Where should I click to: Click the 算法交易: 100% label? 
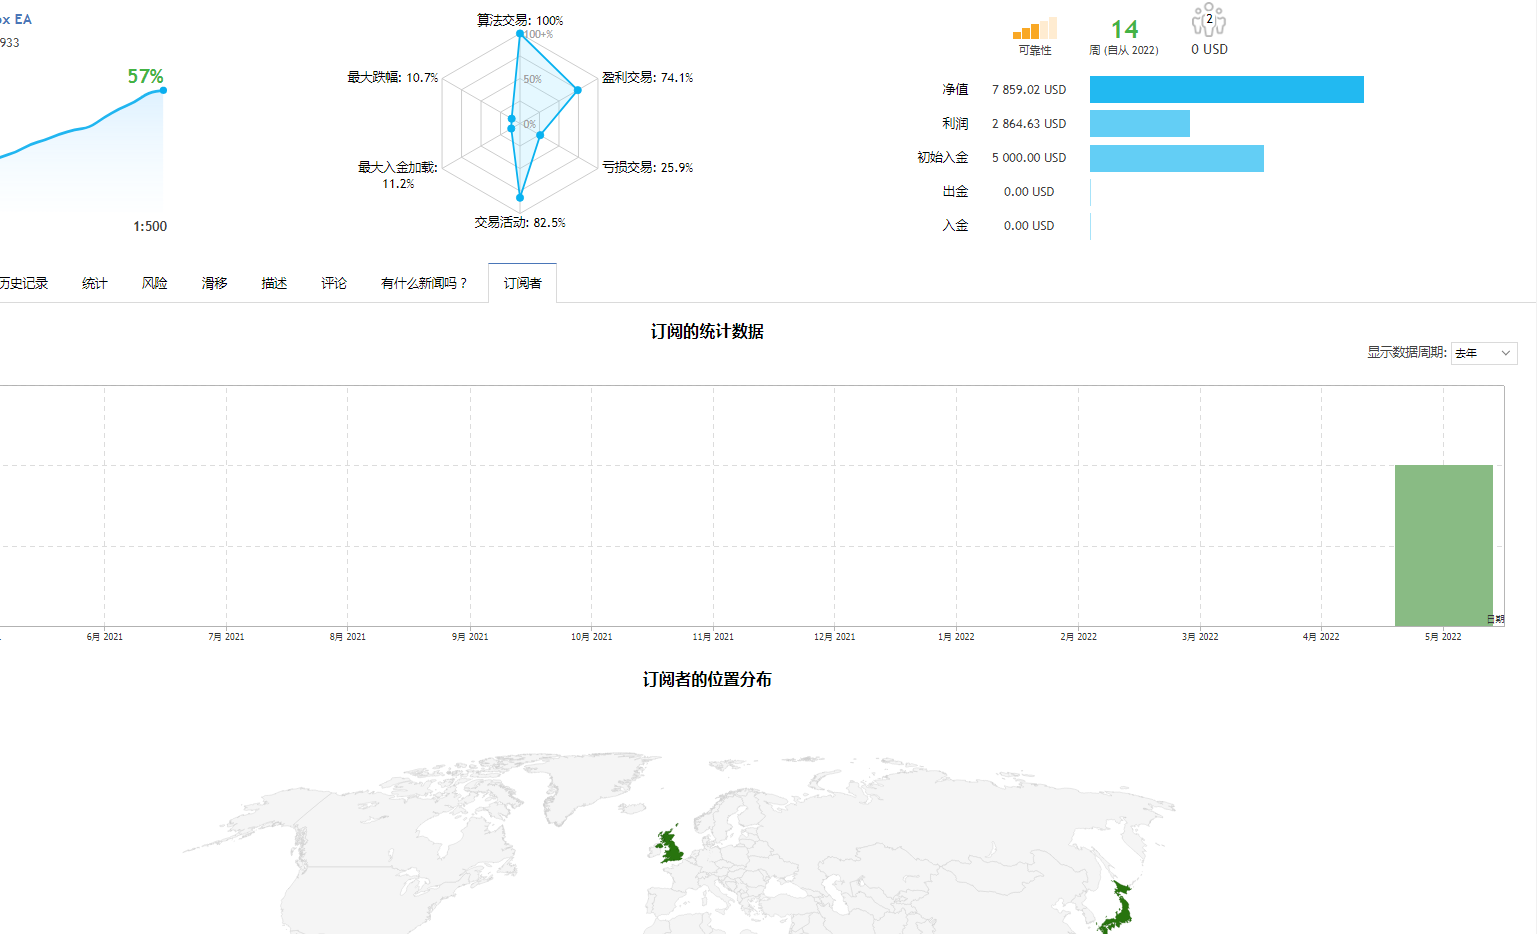pos(520,20)
